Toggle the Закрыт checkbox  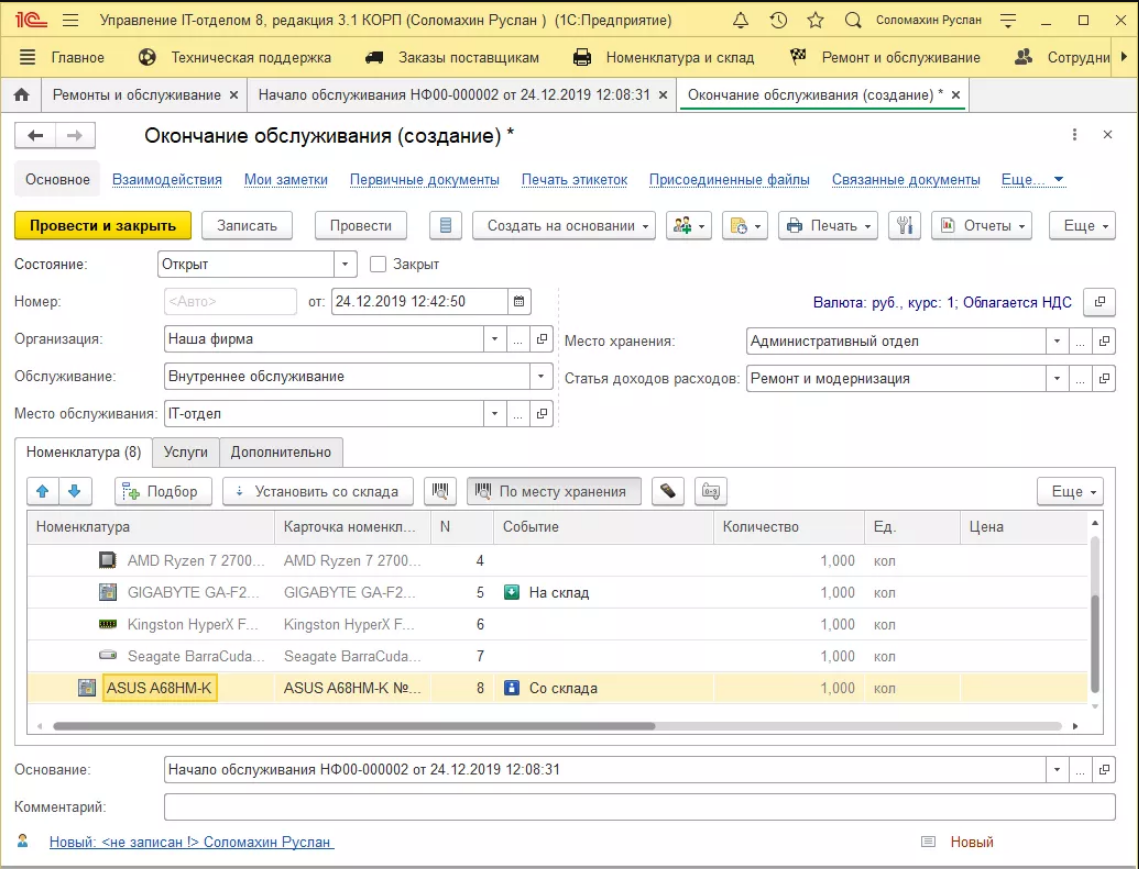(378, 264)
